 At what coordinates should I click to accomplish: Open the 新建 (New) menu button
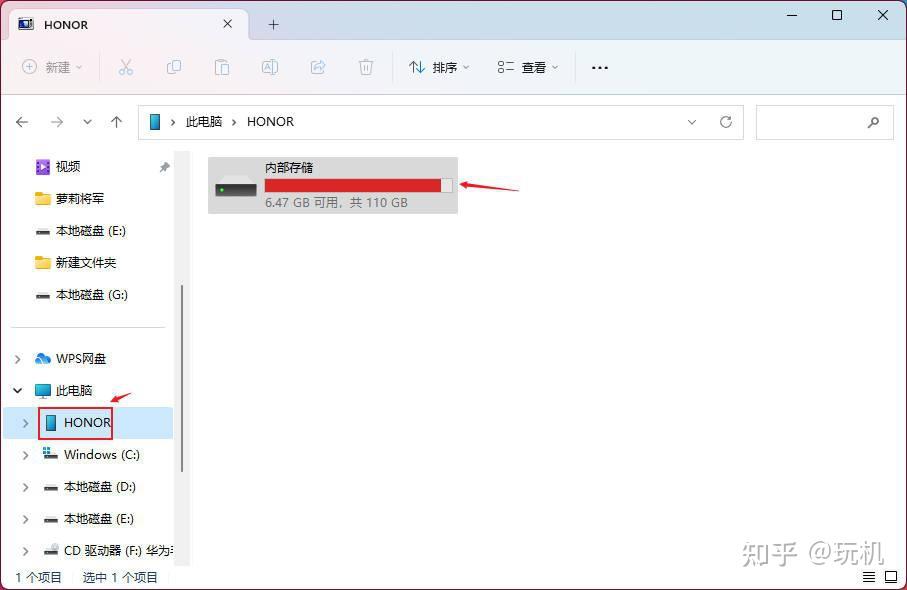tap(52, 67)
